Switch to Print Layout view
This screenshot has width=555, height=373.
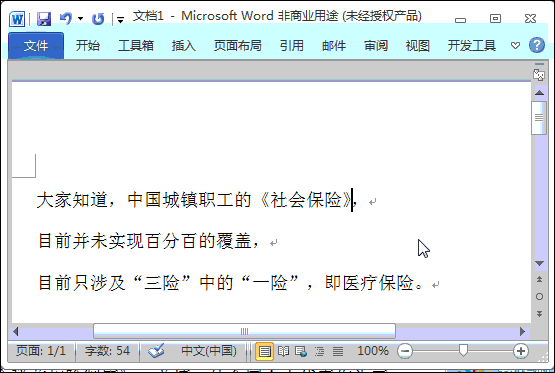pos(264,351)
